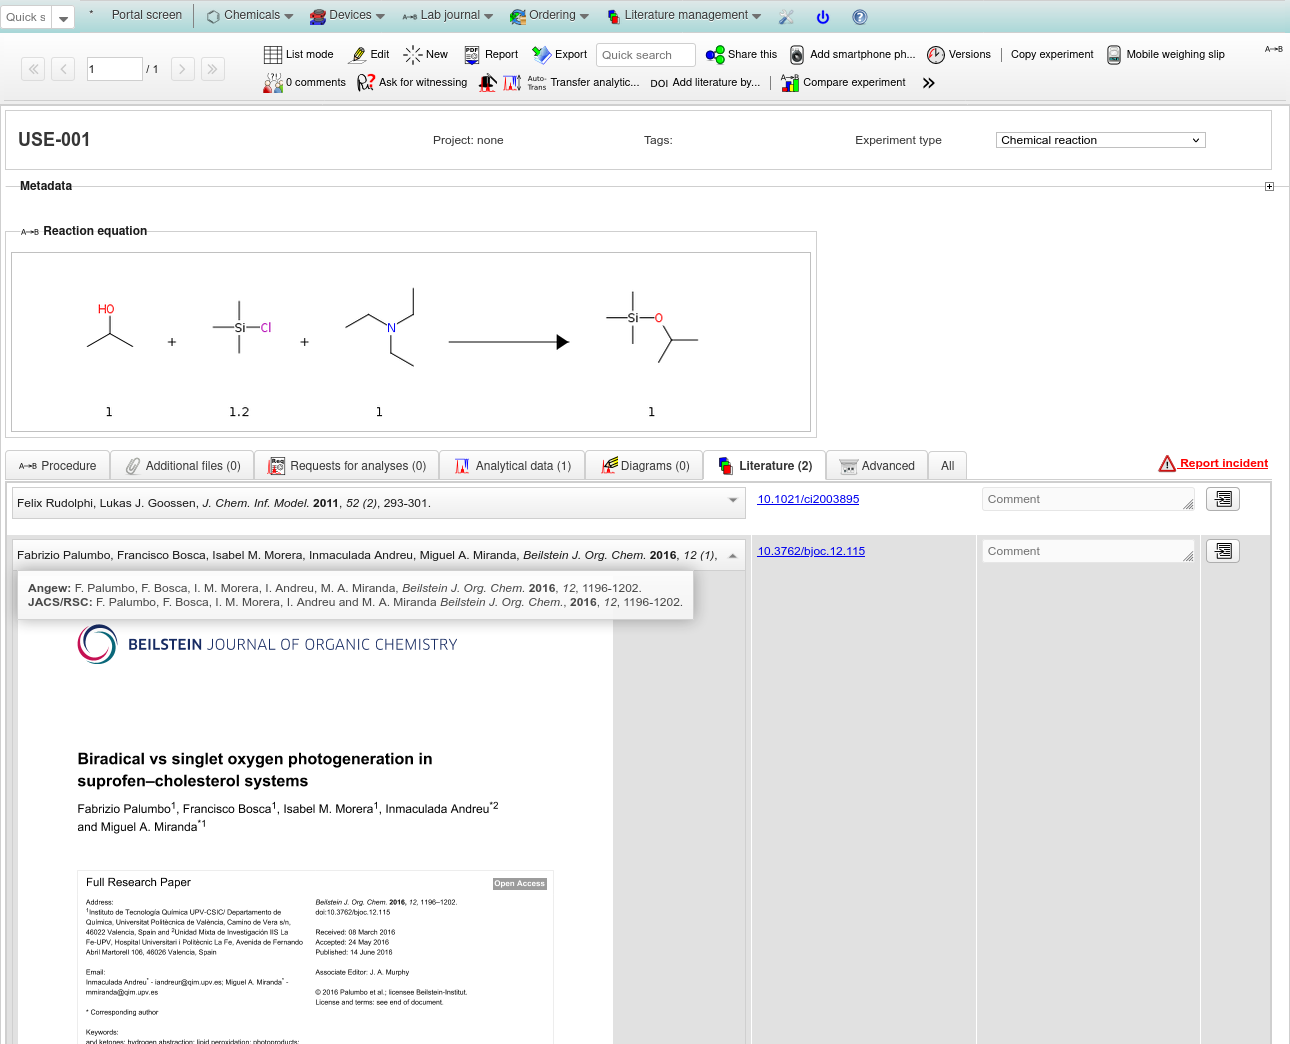Click the Edit pencil icon
Viewport: 1290px width, 1044px height.
click(x=358, y=55)
